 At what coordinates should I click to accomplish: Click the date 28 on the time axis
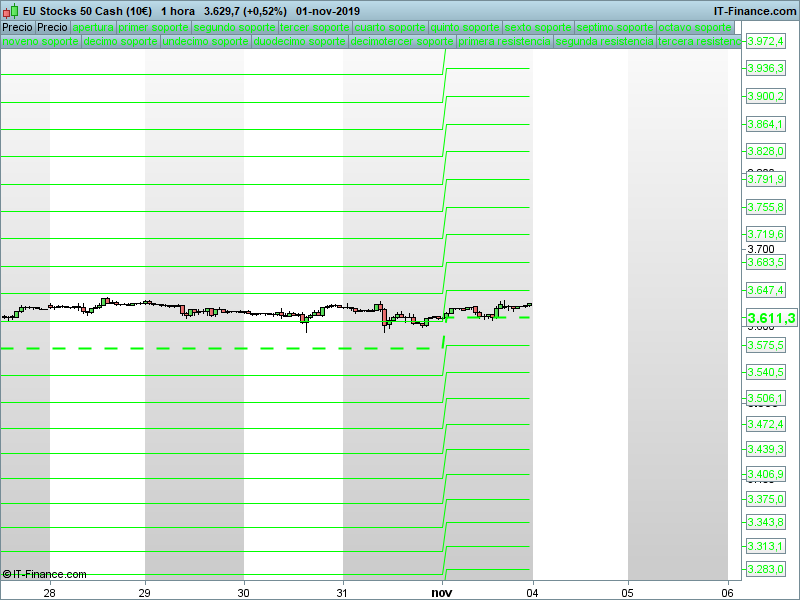coord(49,593)
